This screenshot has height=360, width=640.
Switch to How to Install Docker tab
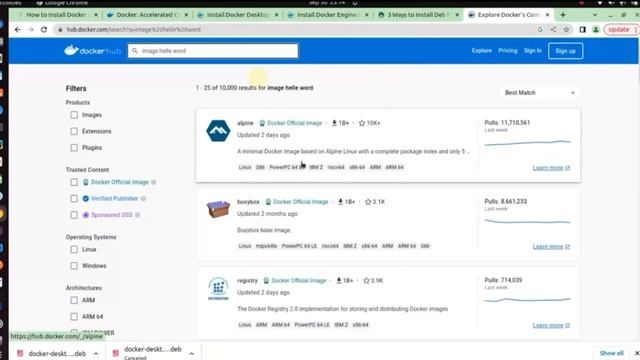(x=56, y=15)
